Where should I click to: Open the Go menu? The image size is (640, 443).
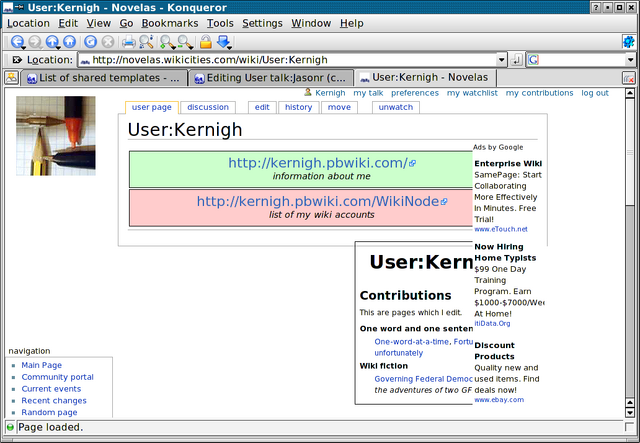(x=126, y=23)
